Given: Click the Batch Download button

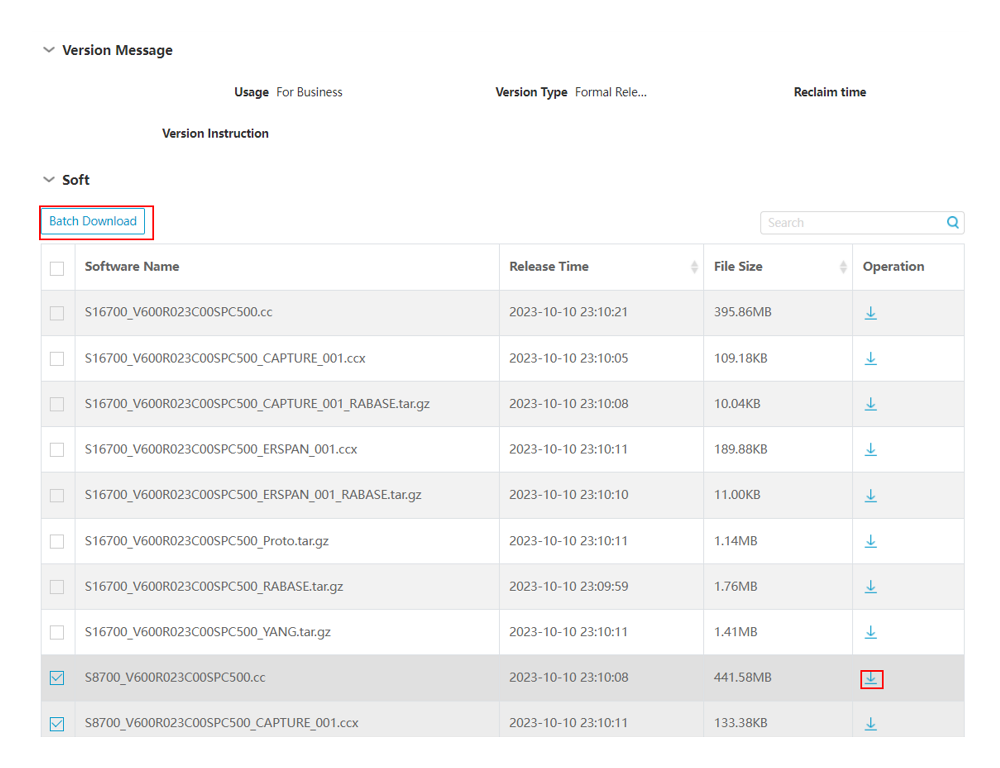Looking at the screenshot, I should click(x=94, y=221).
